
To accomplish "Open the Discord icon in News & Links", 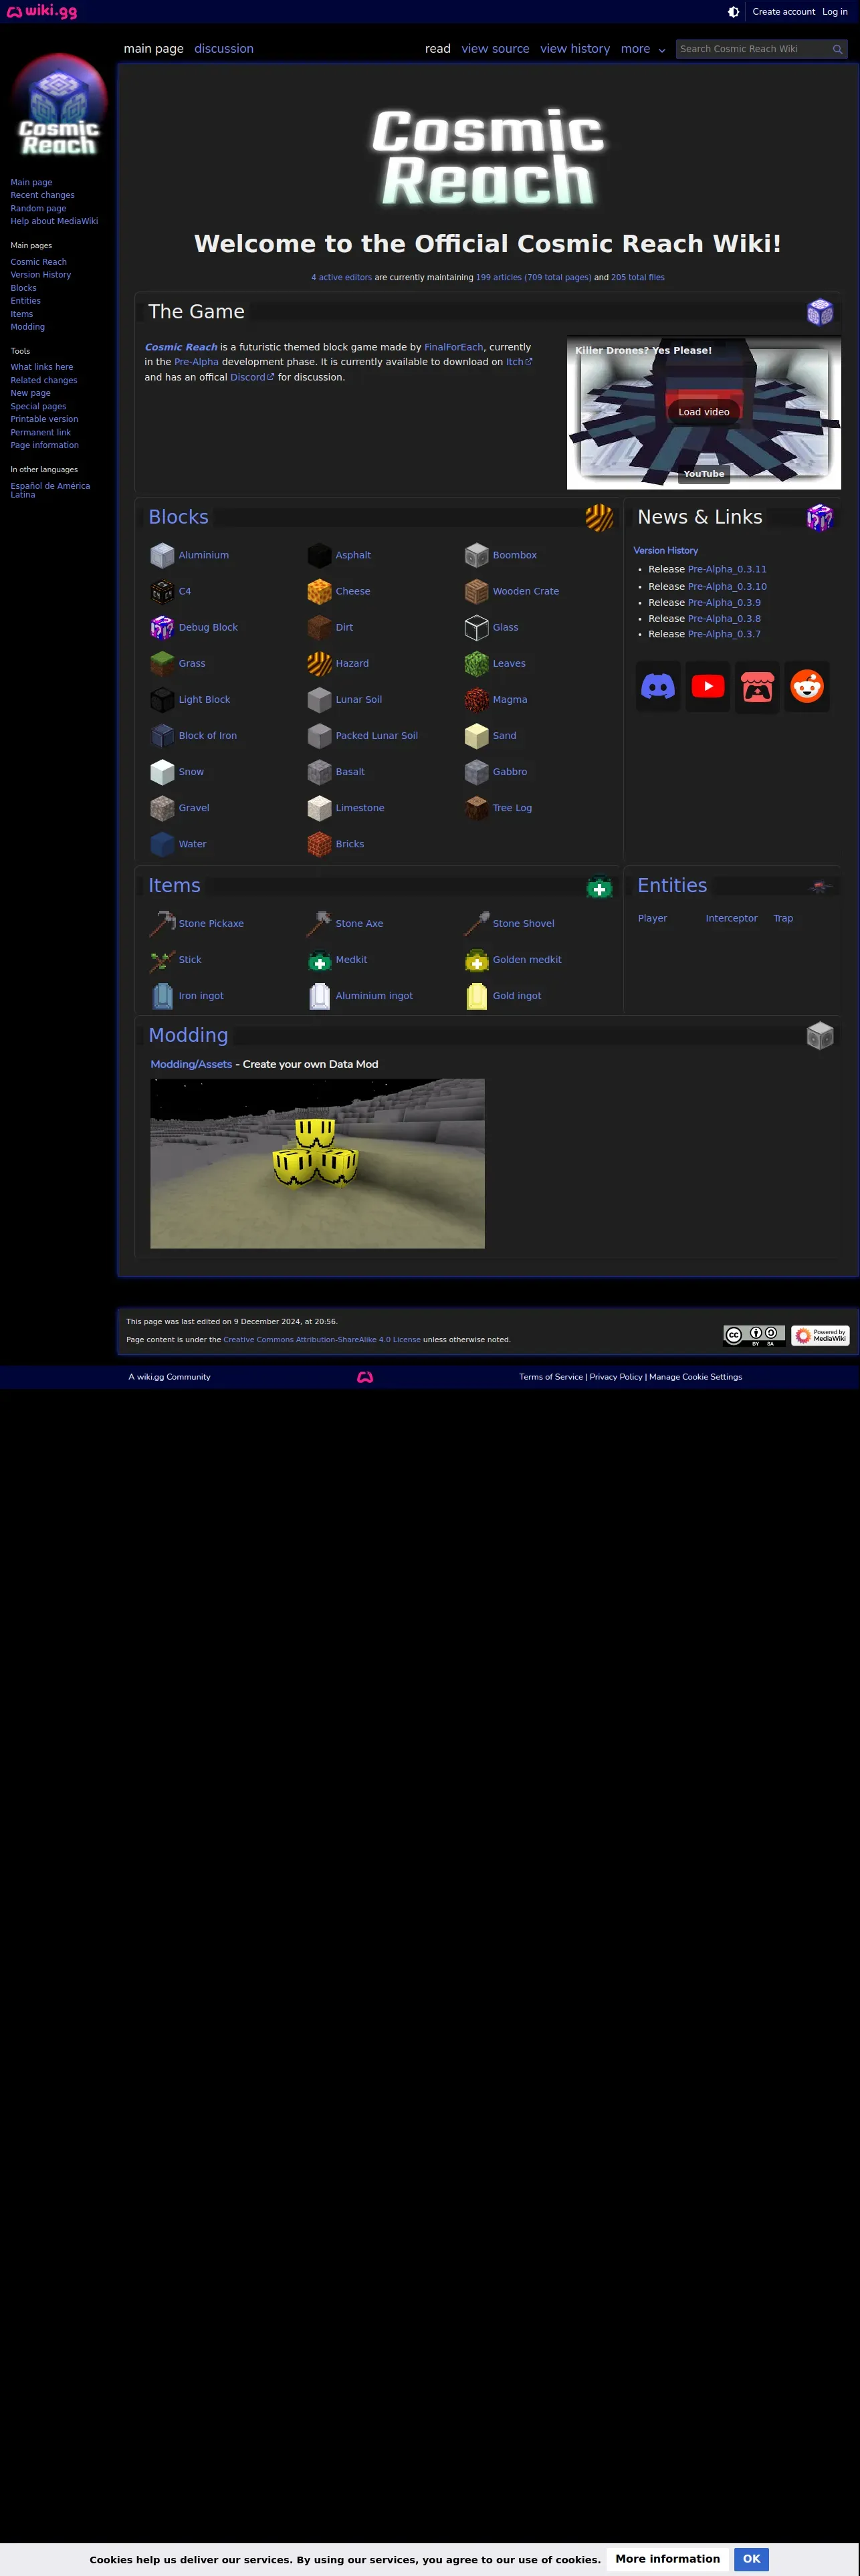I will [x=658, y=687].
